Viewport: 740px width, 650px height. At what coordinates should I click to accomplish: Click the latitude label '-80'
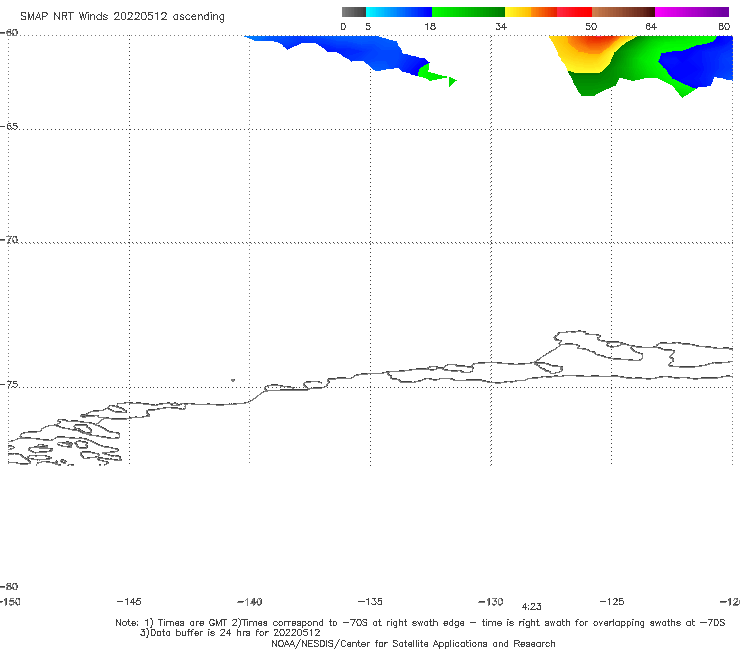coord(9,586)
